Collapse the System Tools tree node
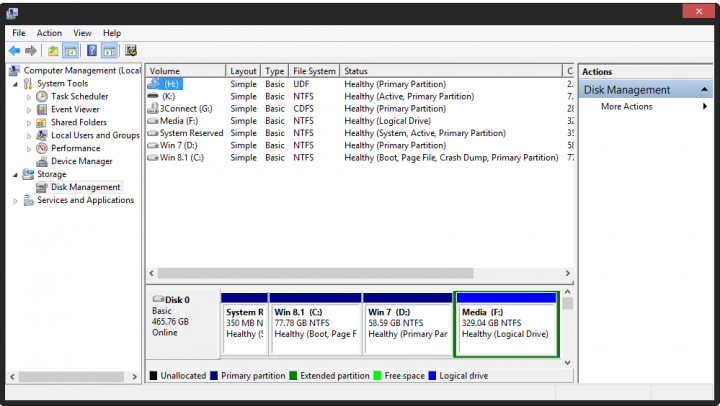720x406 pixels. 16,84
